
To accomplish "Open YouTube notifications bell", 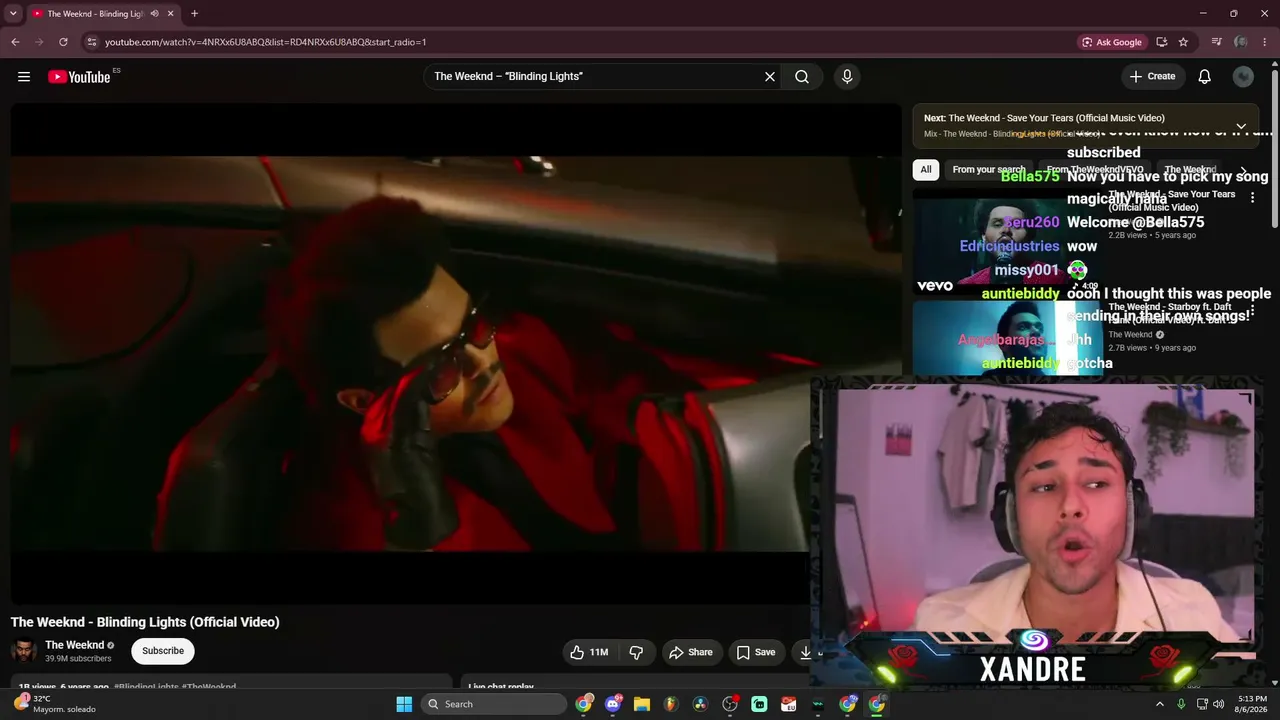I will tap(1205, 77).
